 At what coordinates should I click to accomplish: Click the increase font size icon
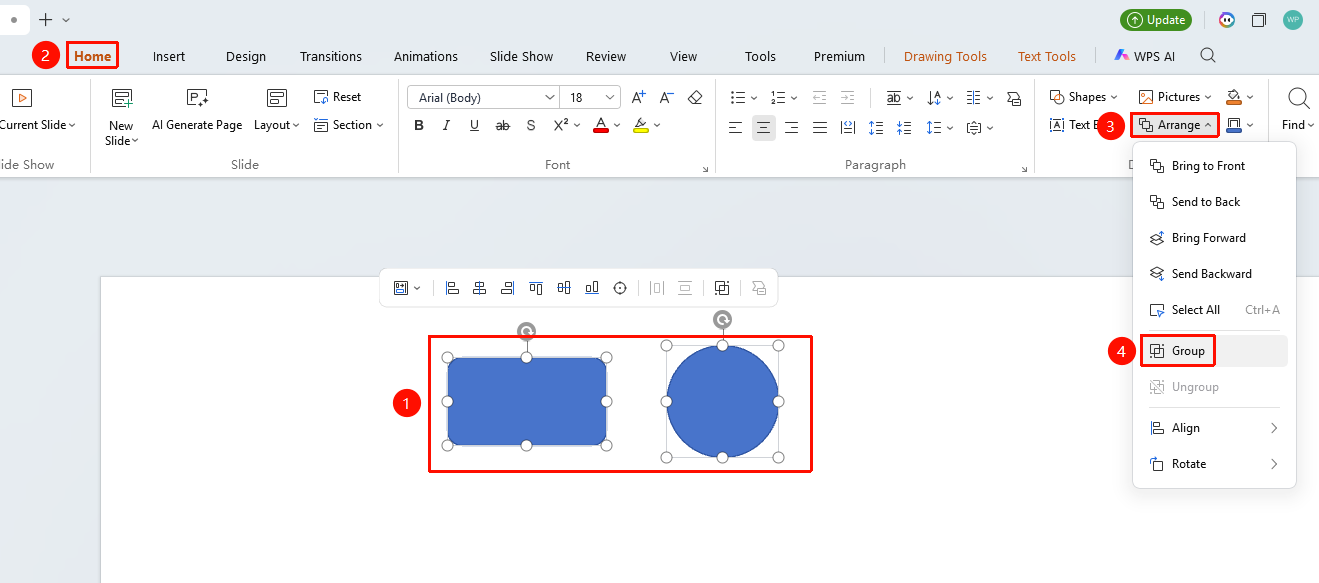[x=638, y=97]
